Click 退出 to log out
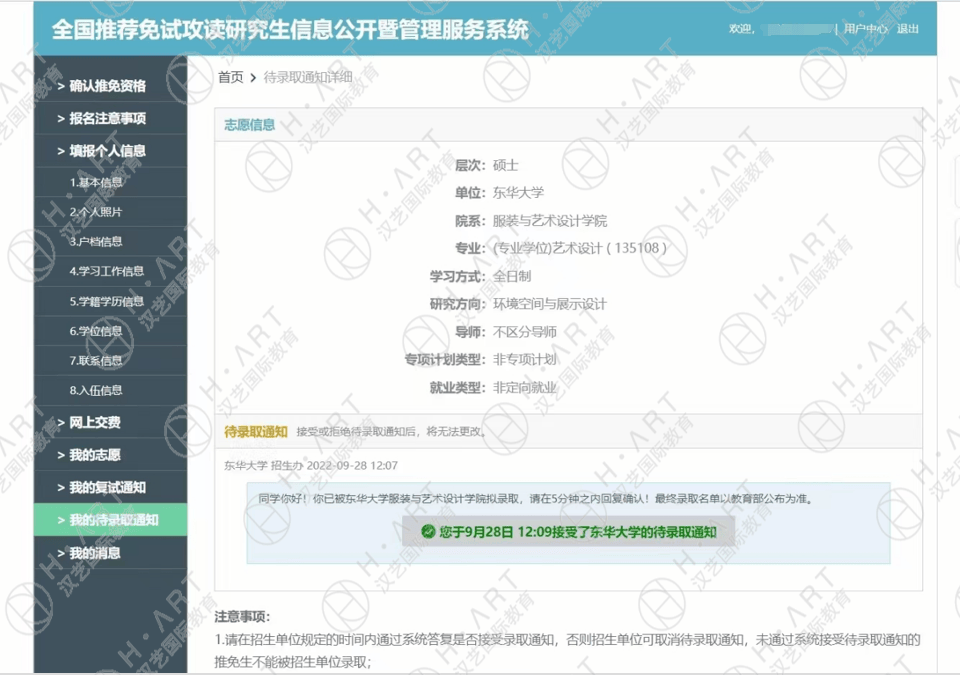The image size is (960, 675). [x=908, y=29]
